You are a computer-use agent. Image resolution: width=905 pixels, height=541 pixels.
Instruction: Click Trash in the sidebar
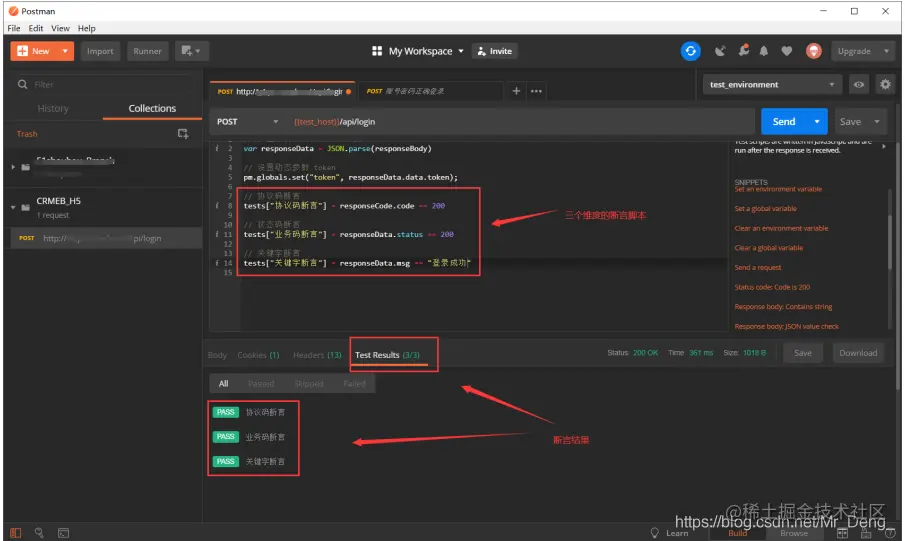coord(27,133)
